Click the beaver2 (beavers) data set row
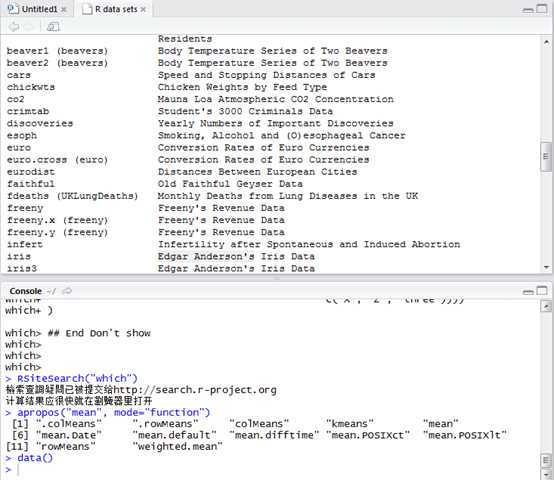Viewport: 554px width, 480px height. 57,63
